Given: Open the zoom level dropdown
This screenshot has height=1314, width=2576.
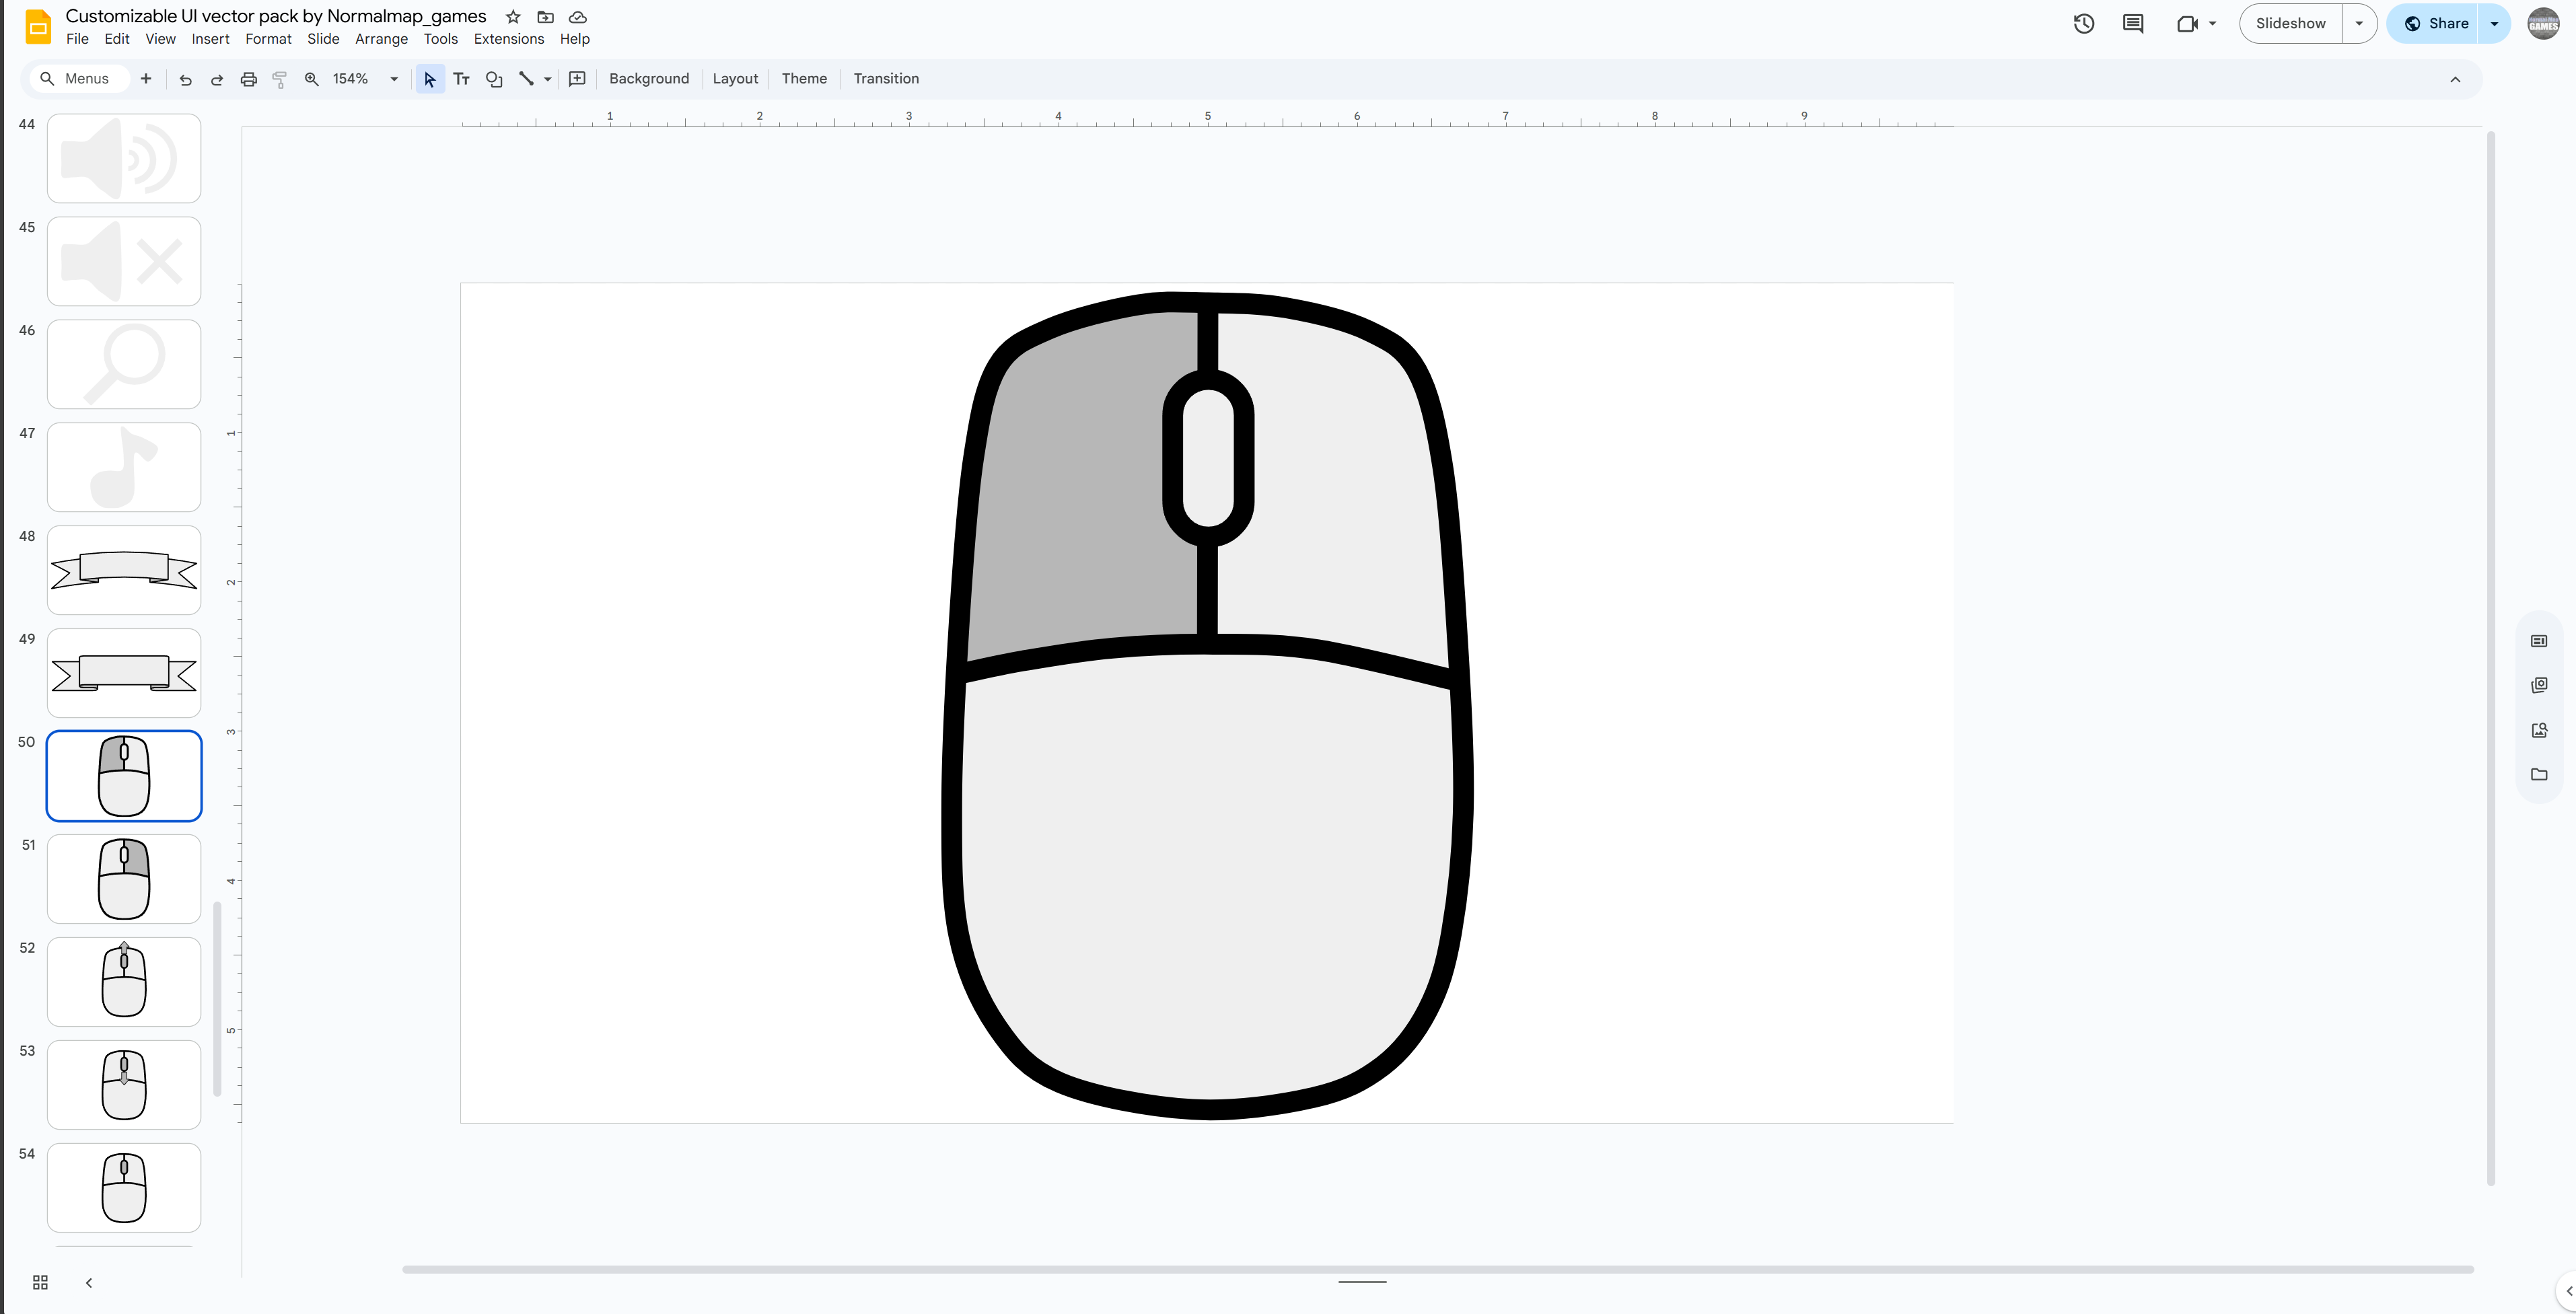Looking at the screenshot, I should [x=394, y=79].
